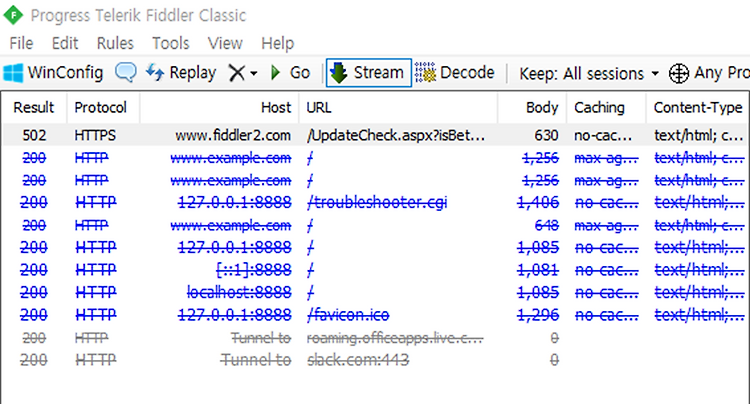
Task: Select the [::1]:8888 host cell
Action: tap(254, 270)
